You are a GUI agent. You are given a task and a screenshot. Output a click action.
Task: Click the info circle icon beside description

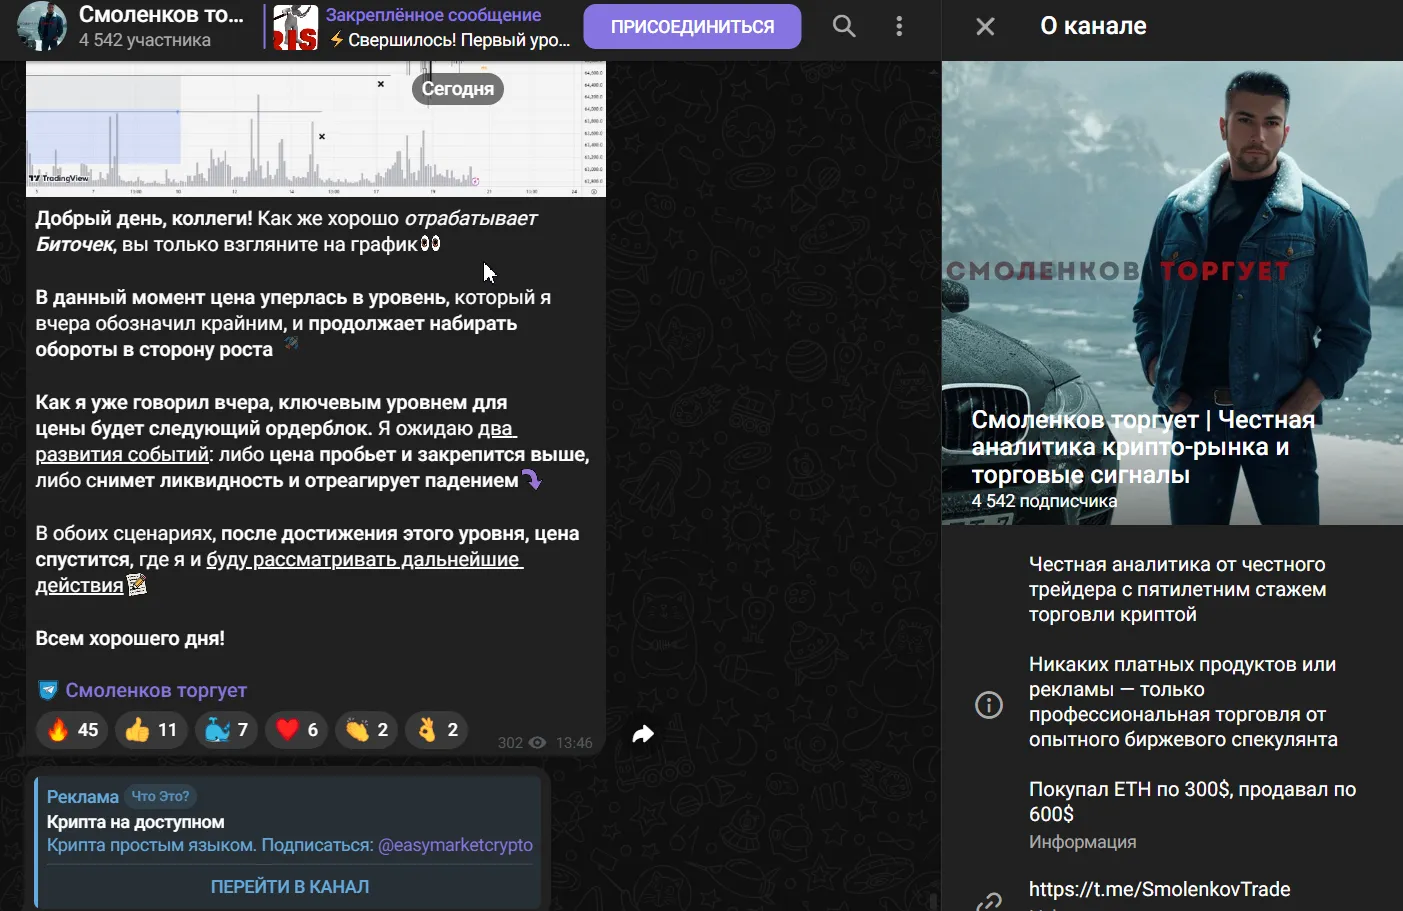(x=989, y=705)
